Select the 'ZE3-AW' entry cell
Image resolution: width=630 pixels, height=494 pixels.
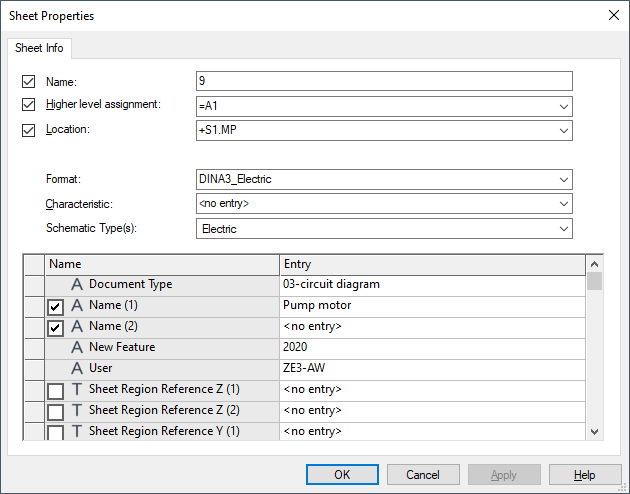tap(433, 368)
